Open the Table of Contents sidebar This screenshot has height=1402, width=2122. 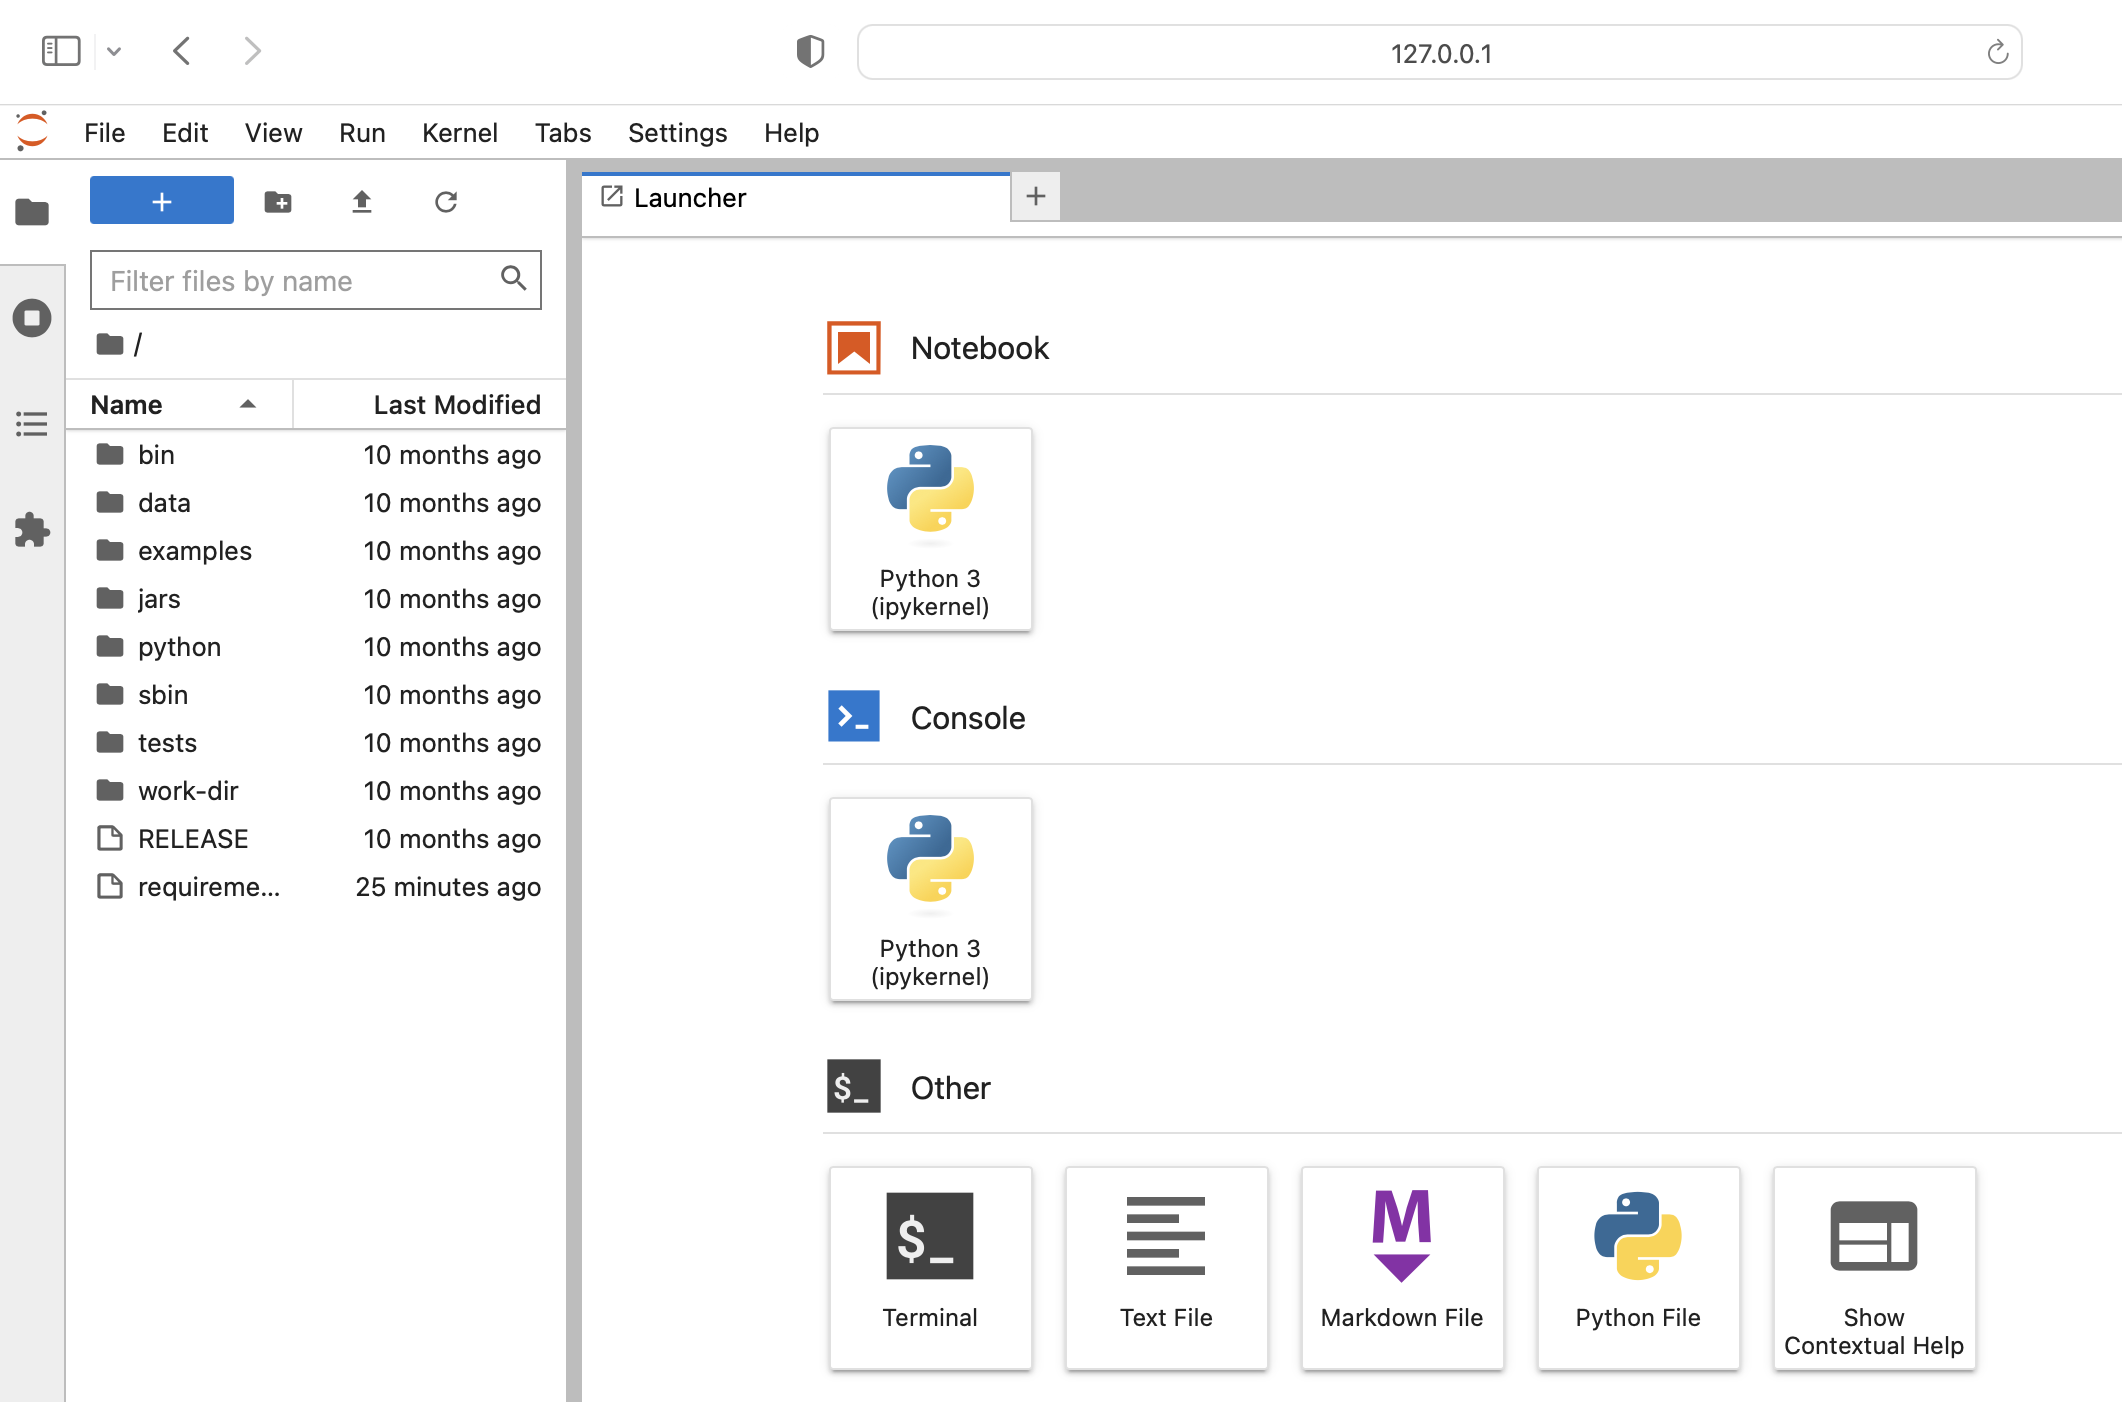[x=32, y=424]
